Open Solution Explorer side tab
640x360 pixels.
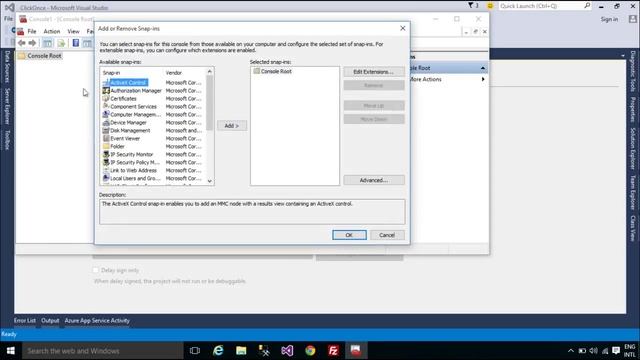click(x=633, y=148)
